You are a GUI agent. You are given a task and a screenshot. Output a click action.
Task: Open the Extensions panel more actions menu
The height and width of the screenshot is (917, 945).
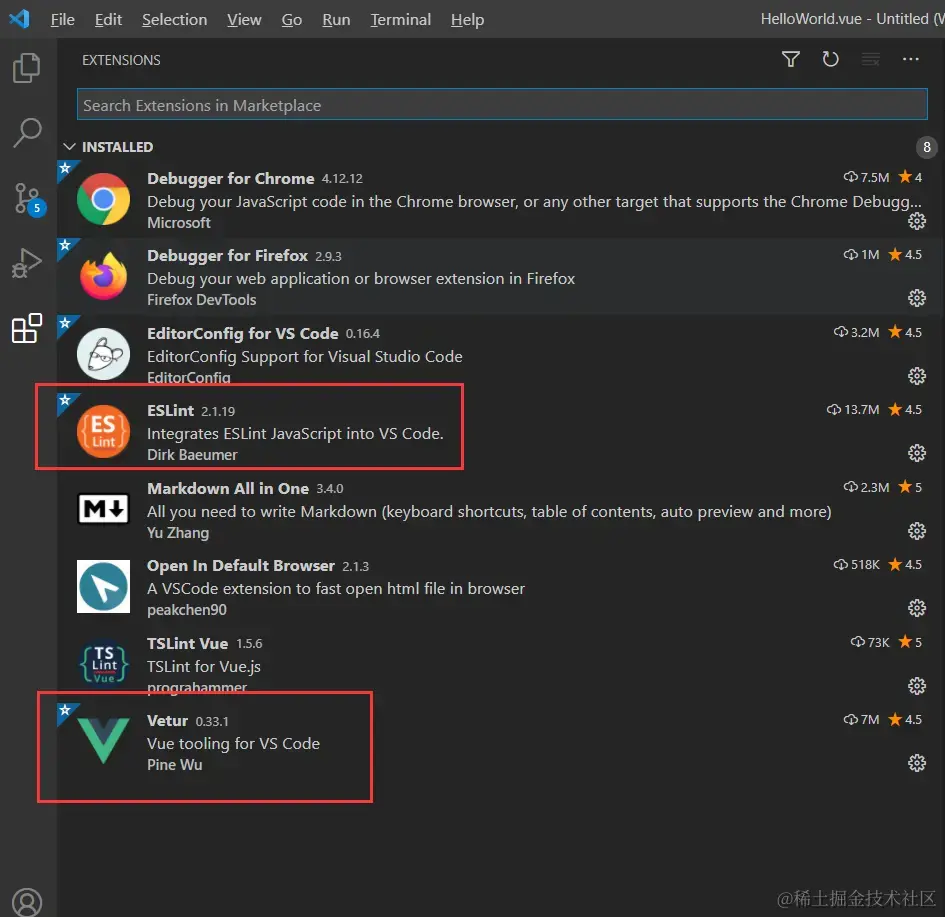911,59
